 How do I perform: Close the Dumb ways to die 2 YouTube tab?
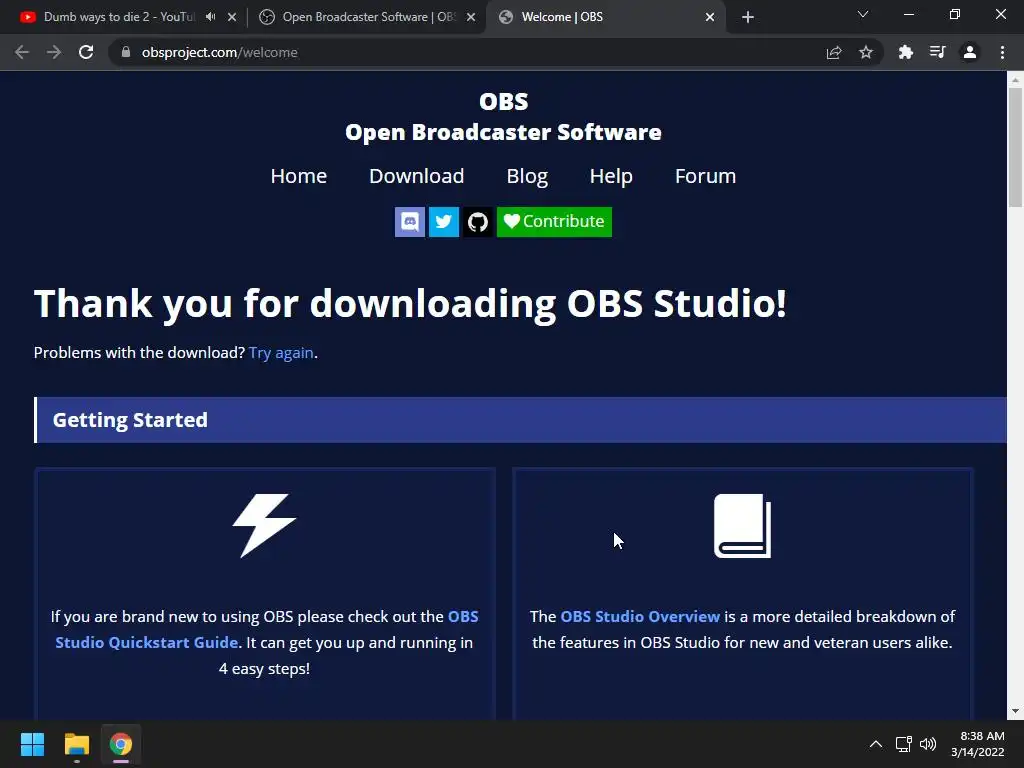(232, 17)
